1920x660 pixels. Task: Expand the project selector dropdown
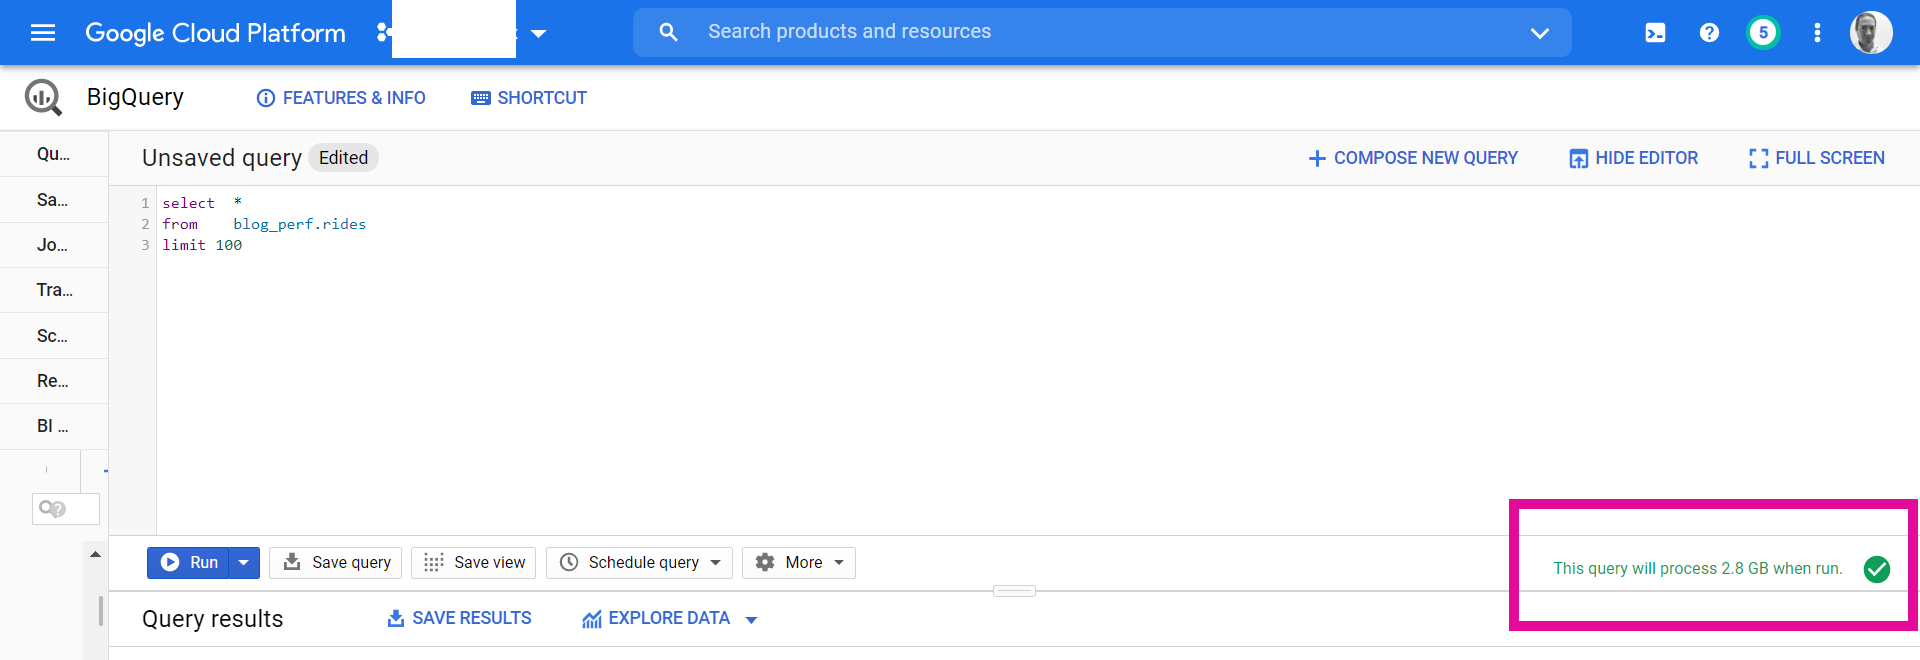point(538,33)
